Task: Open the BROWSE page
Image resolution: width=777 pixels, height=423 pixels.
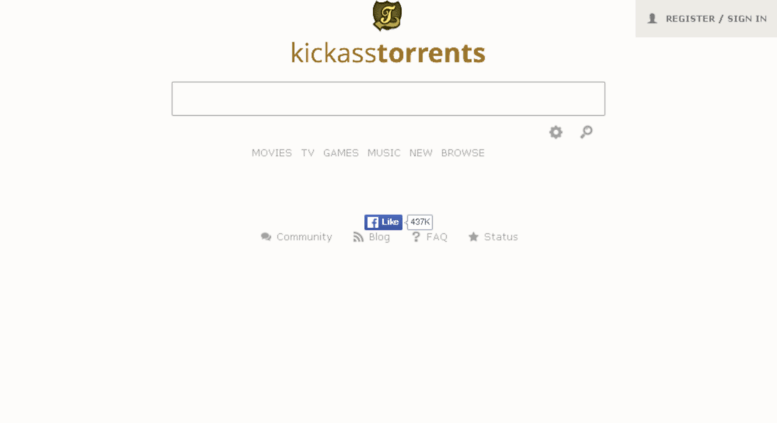Action: click(x=463, y=153)
